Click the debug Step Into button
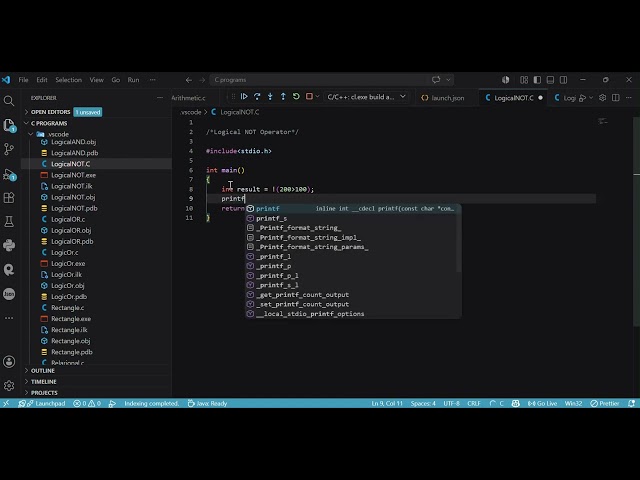The width and height of the screenshot is (640, 480). (270, 97)
